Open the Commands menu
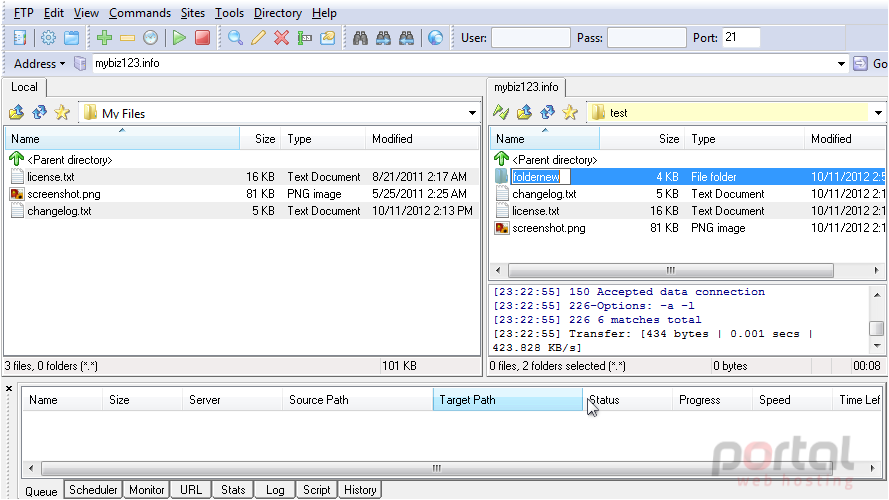The height and width of the screenshot is (500, 889). pyautogui.click(x=140, y=13)
